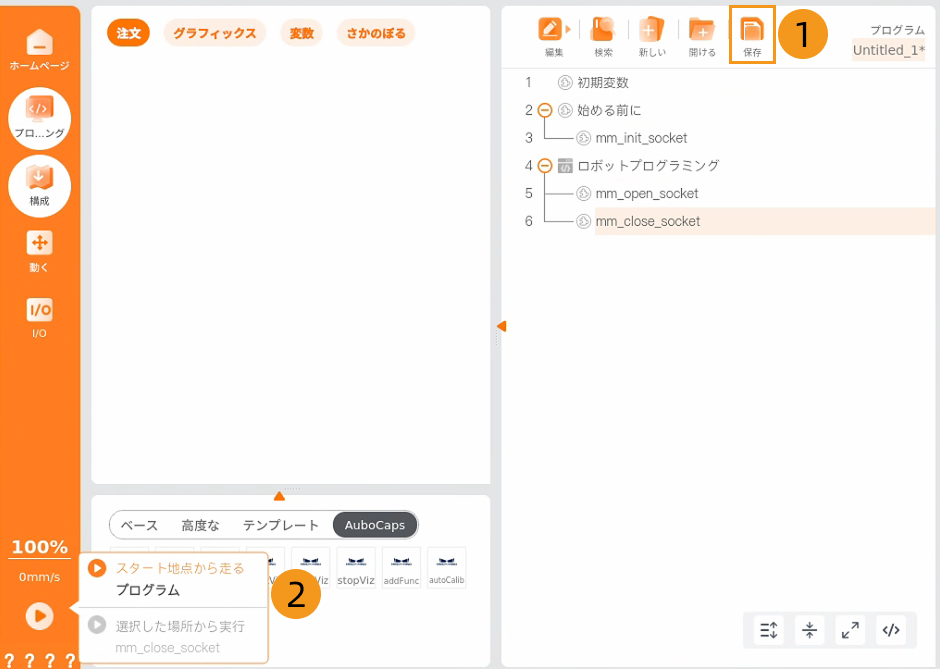The image size is (940, 669).
Task: Click the line order sort icon
Action: tap(769, 630)
